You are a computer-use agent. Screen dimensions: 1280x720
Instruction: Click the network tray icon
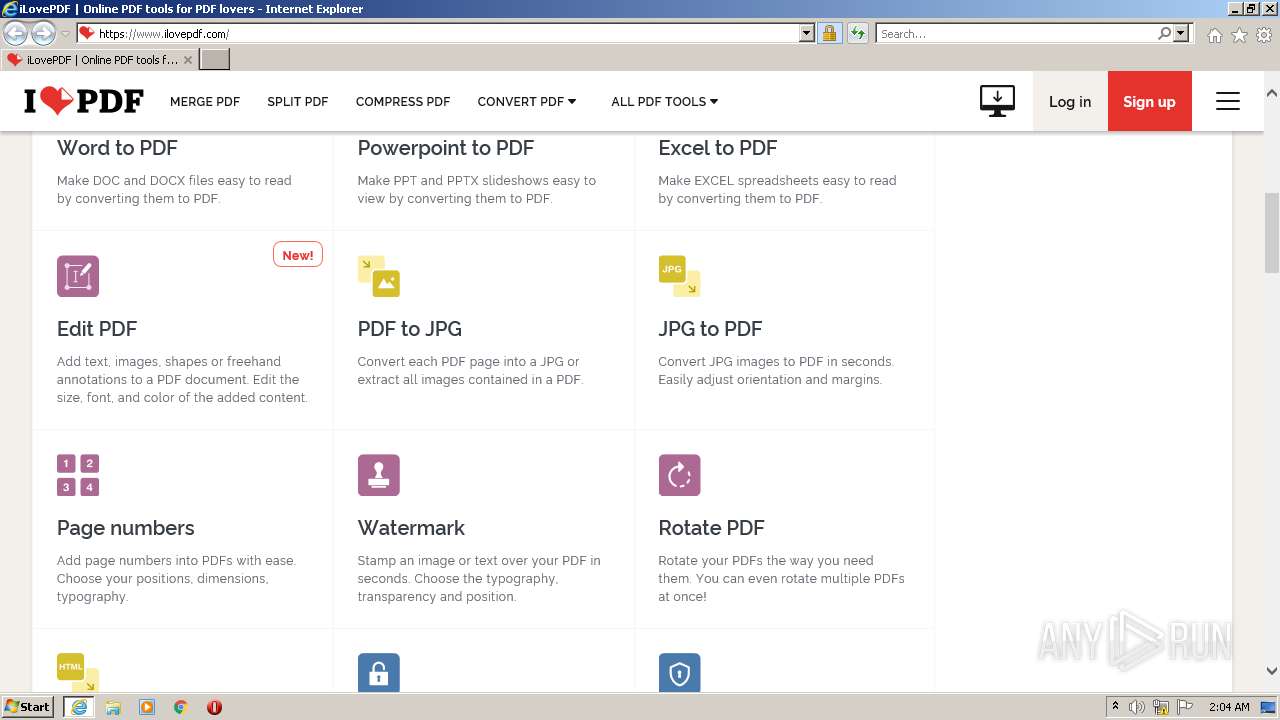click(1161, 707)
